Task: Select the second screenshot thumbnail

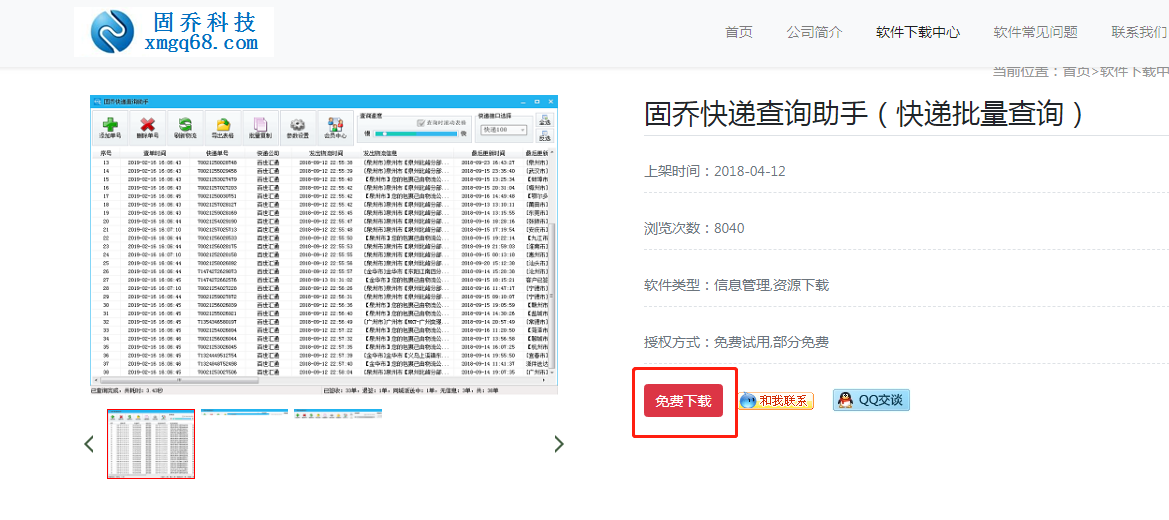Action: click(245, 412)
